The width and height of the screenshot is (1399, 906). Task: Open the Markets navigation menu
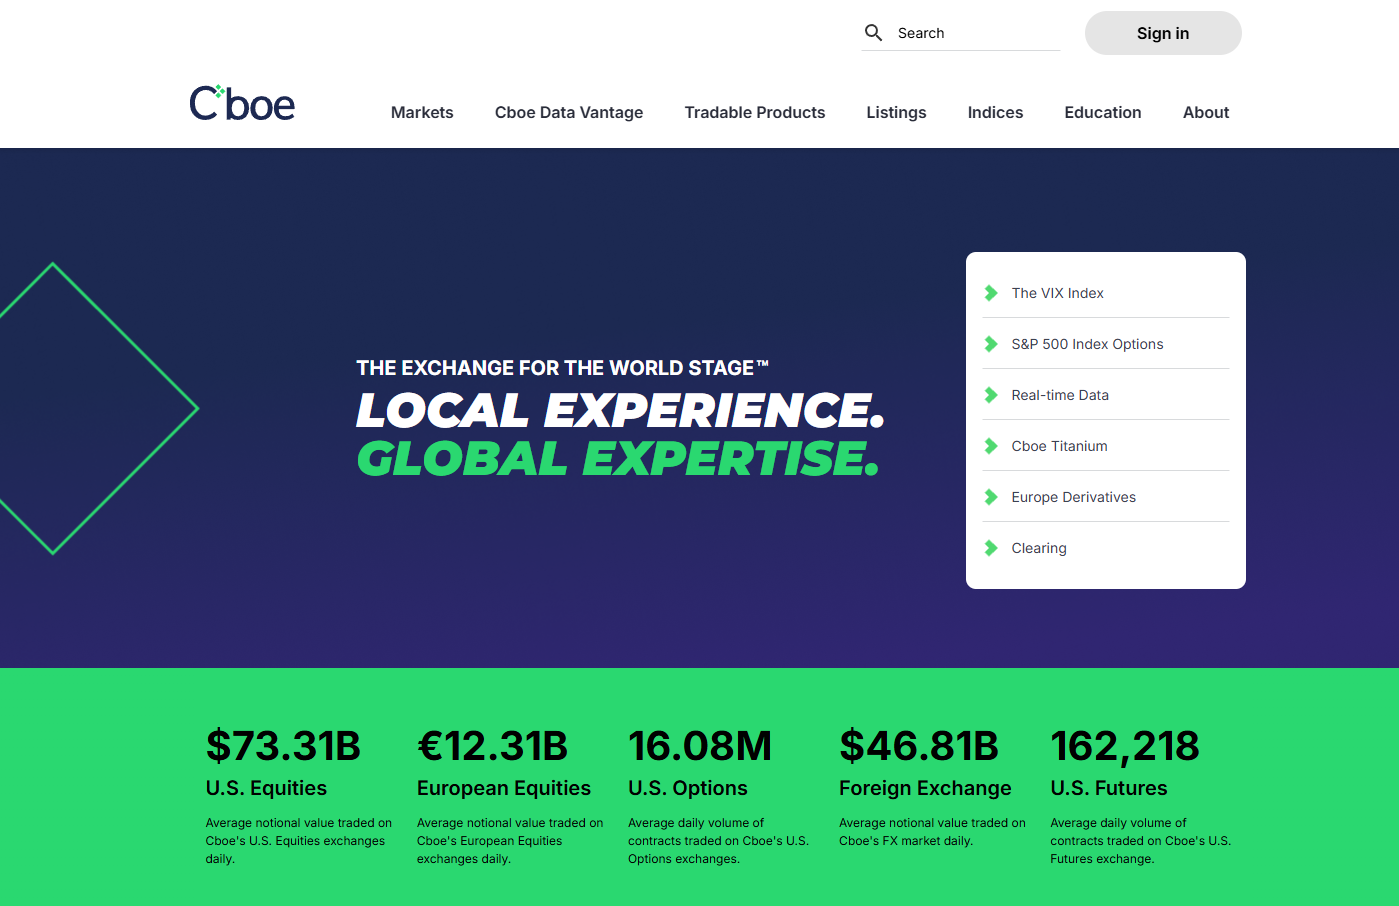422,113
